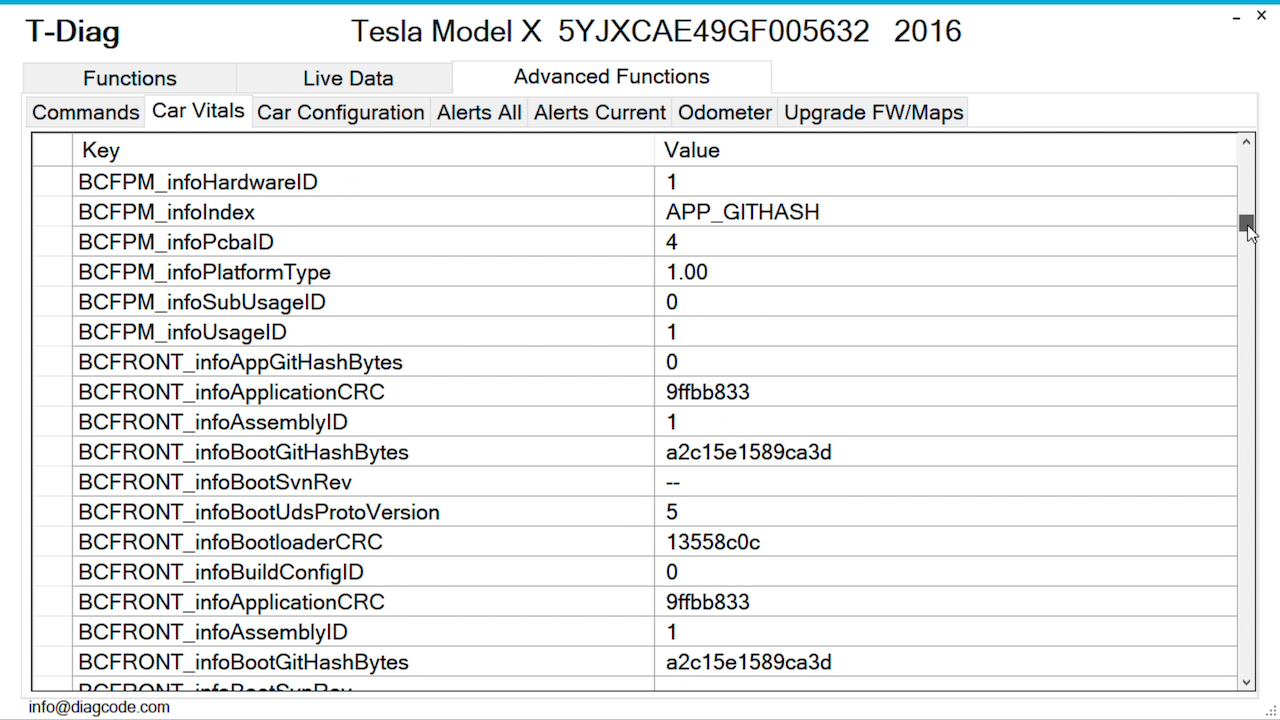Open the Live Data tab
The height and width of the screenshot is (720, 1280).
click(x=348, y=78)
